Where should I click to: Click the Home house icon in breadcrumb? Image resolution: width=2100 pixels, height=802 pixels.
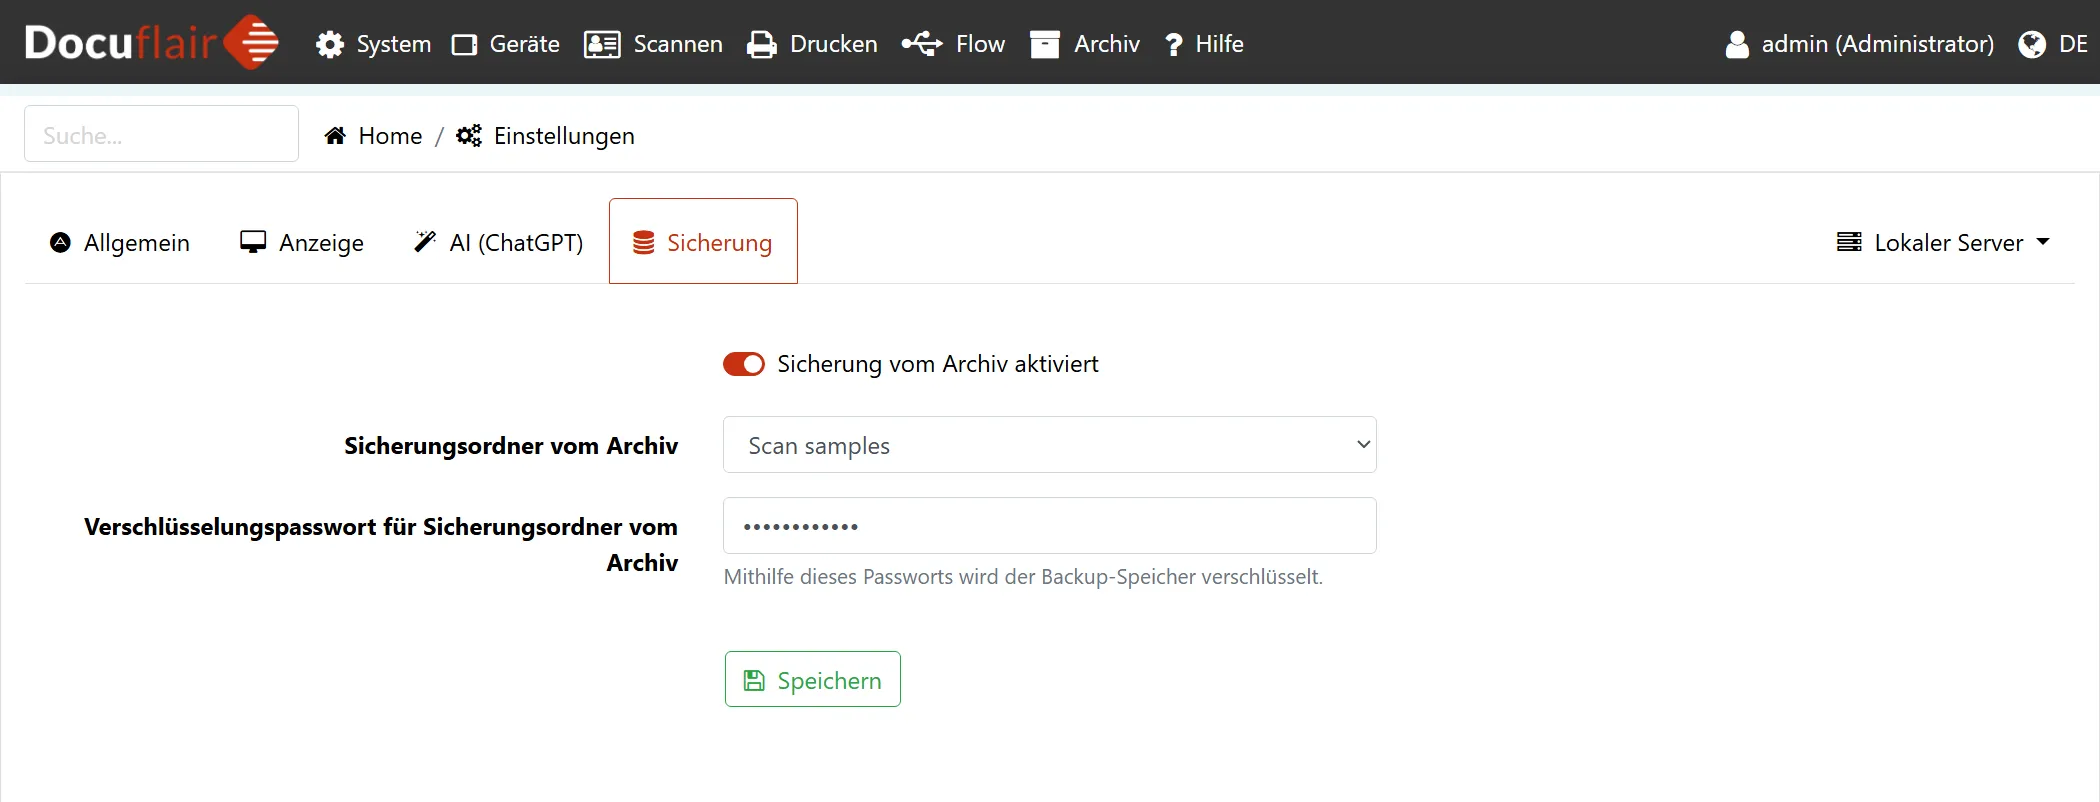[x=335, y=136]
